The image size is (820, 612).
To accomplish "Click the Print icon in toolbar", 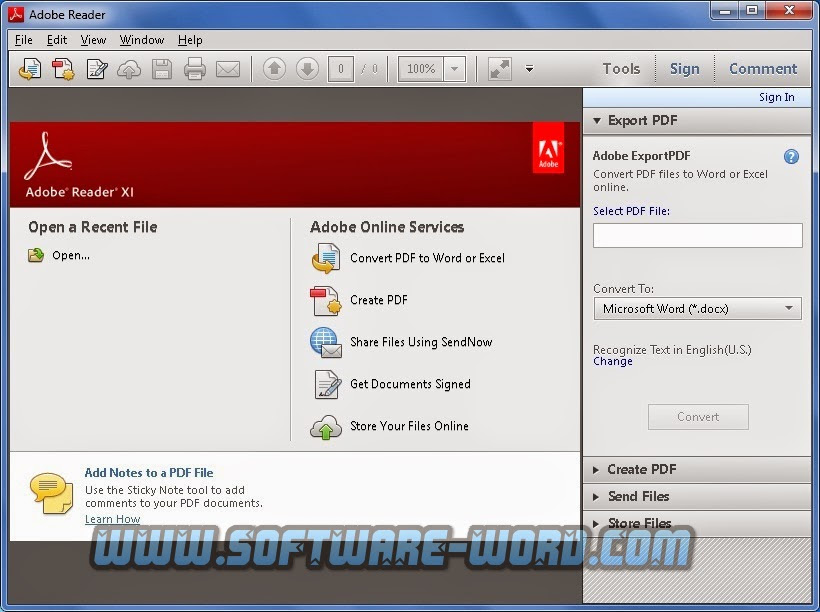I will [x=195, y=69].
